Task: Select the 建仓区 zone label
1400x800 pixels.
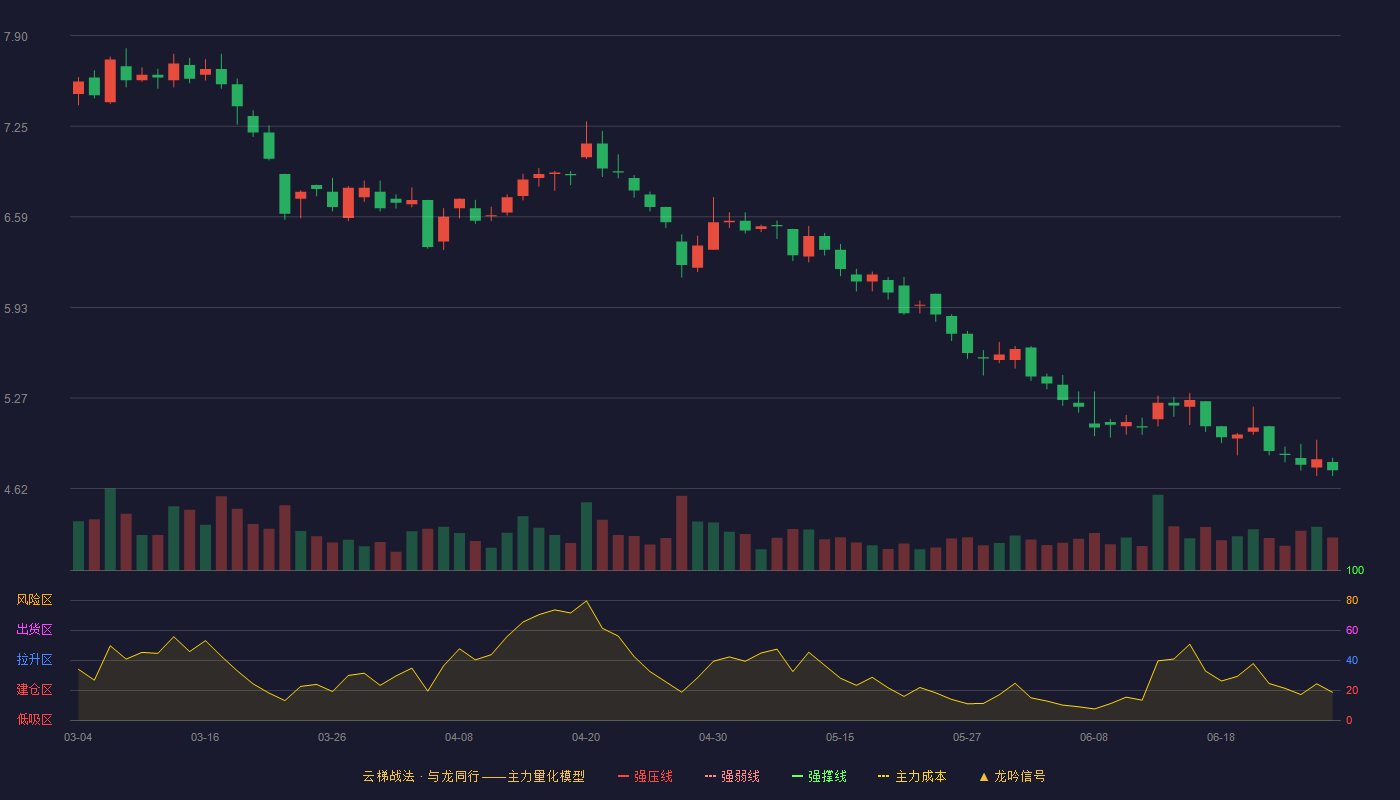Action: tap(34, 690)
